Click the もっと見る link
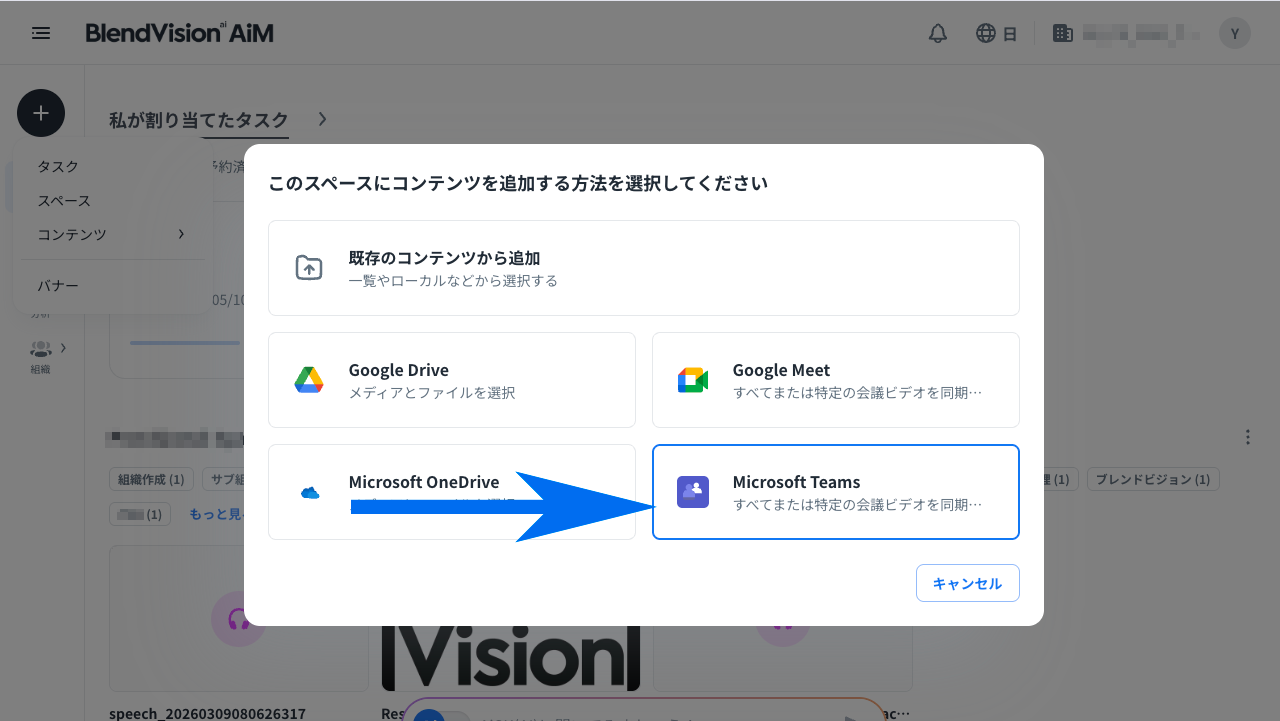 pos(217,514)
